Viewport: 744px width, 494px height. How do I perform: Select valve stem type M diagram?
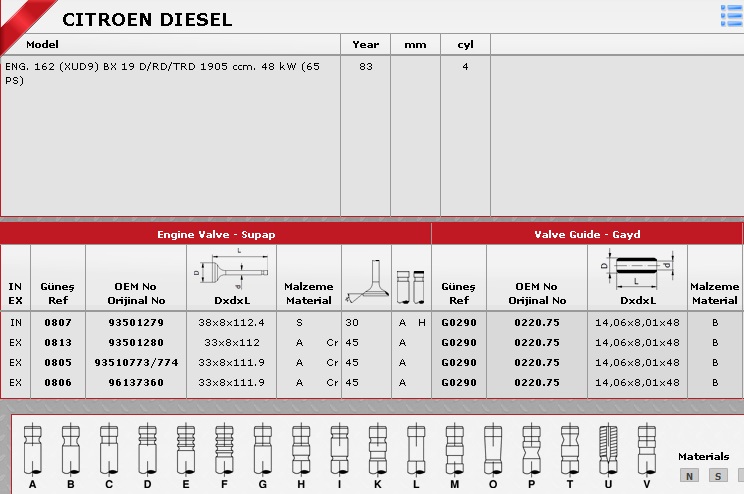click(454, 449)
